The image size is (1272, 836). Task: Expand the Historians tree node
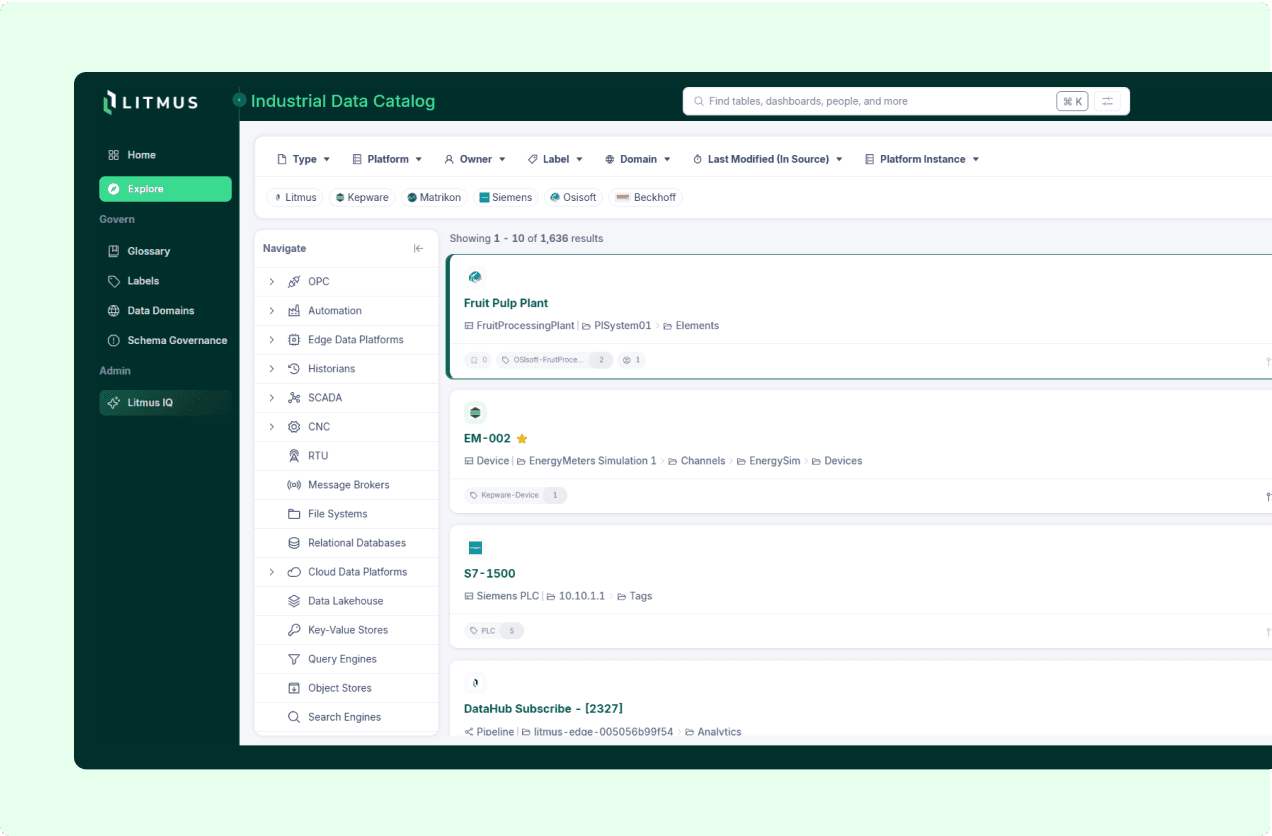tap(271, 369)
